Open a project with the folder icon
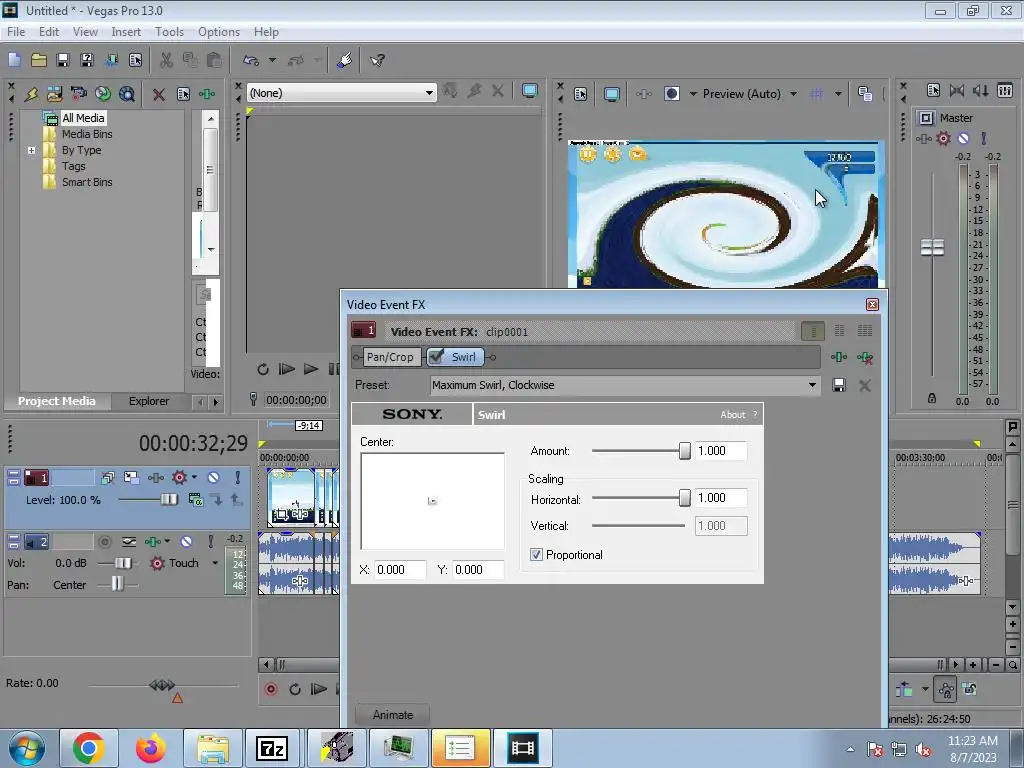 point(39,60)
